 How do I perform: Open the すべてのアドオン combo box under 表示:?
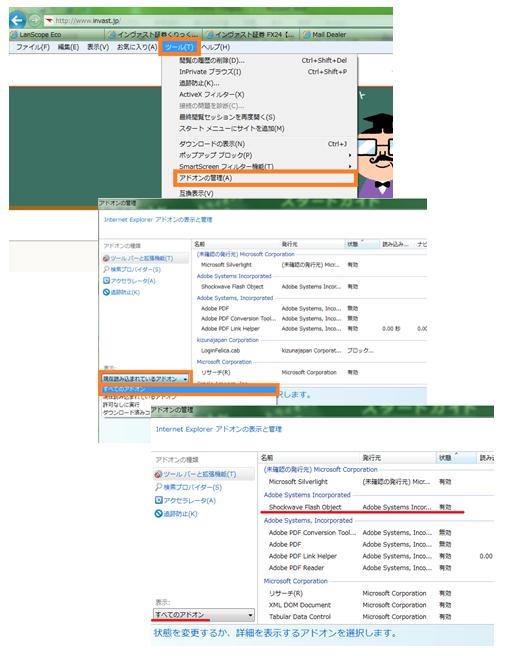click(204, 615)
